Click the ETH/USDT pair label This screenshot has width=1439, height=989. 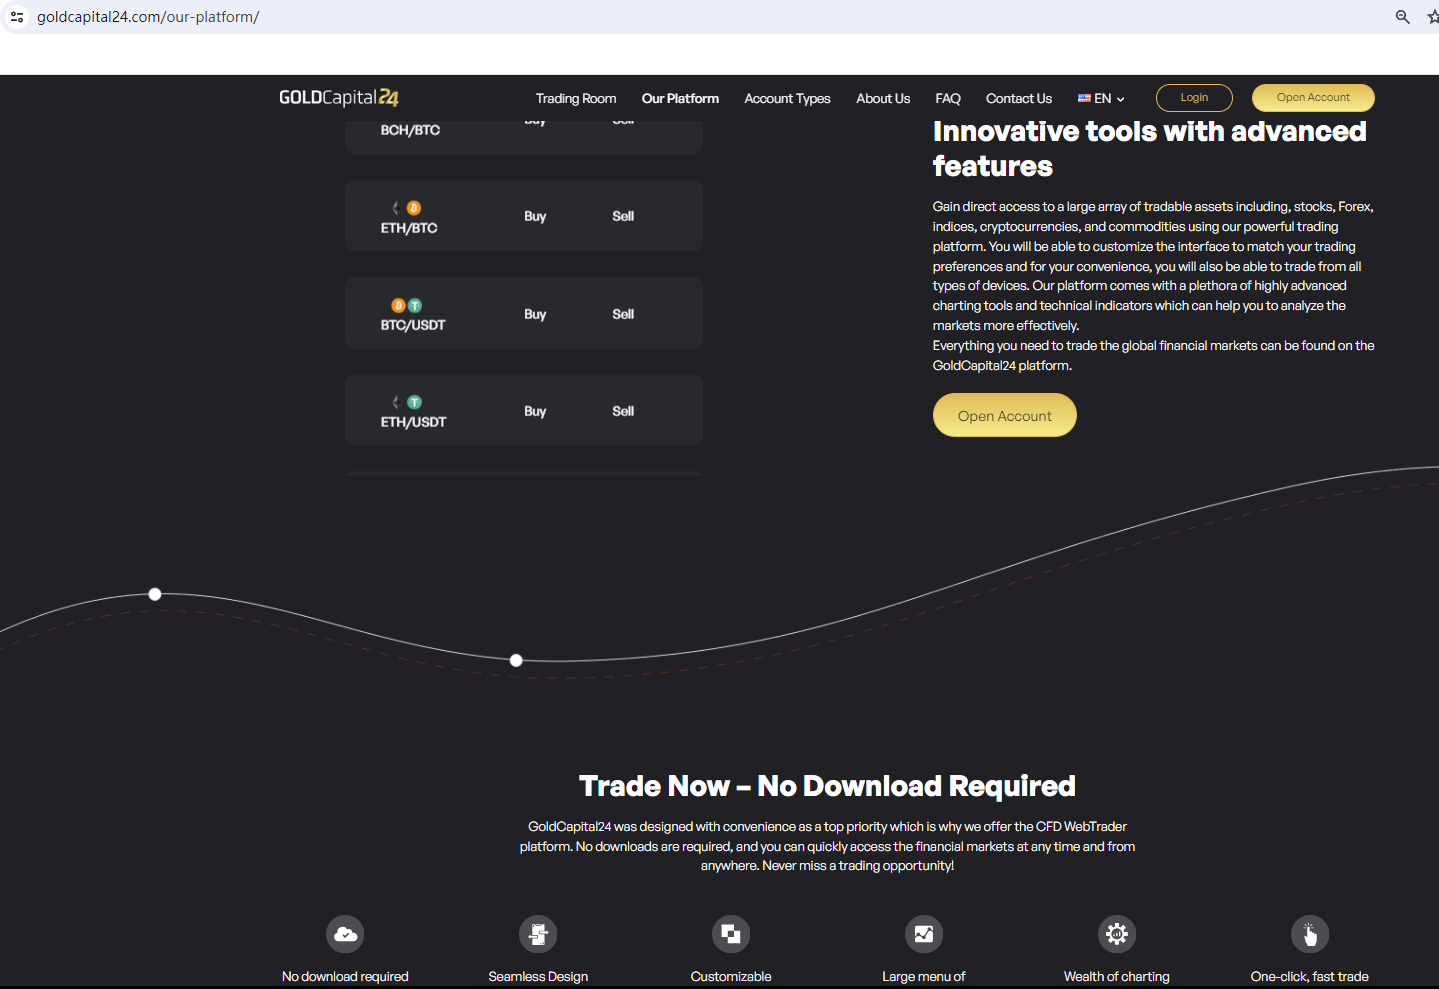[x=413, y=422]
